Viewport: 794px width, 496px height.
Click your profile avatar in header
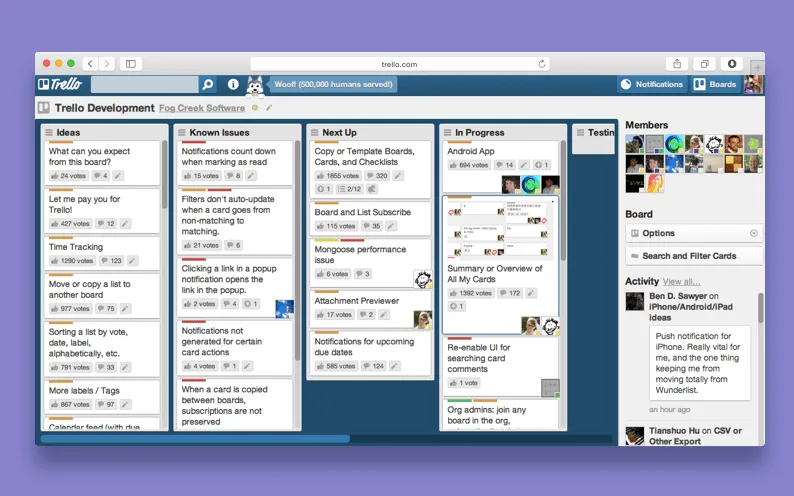753,84
